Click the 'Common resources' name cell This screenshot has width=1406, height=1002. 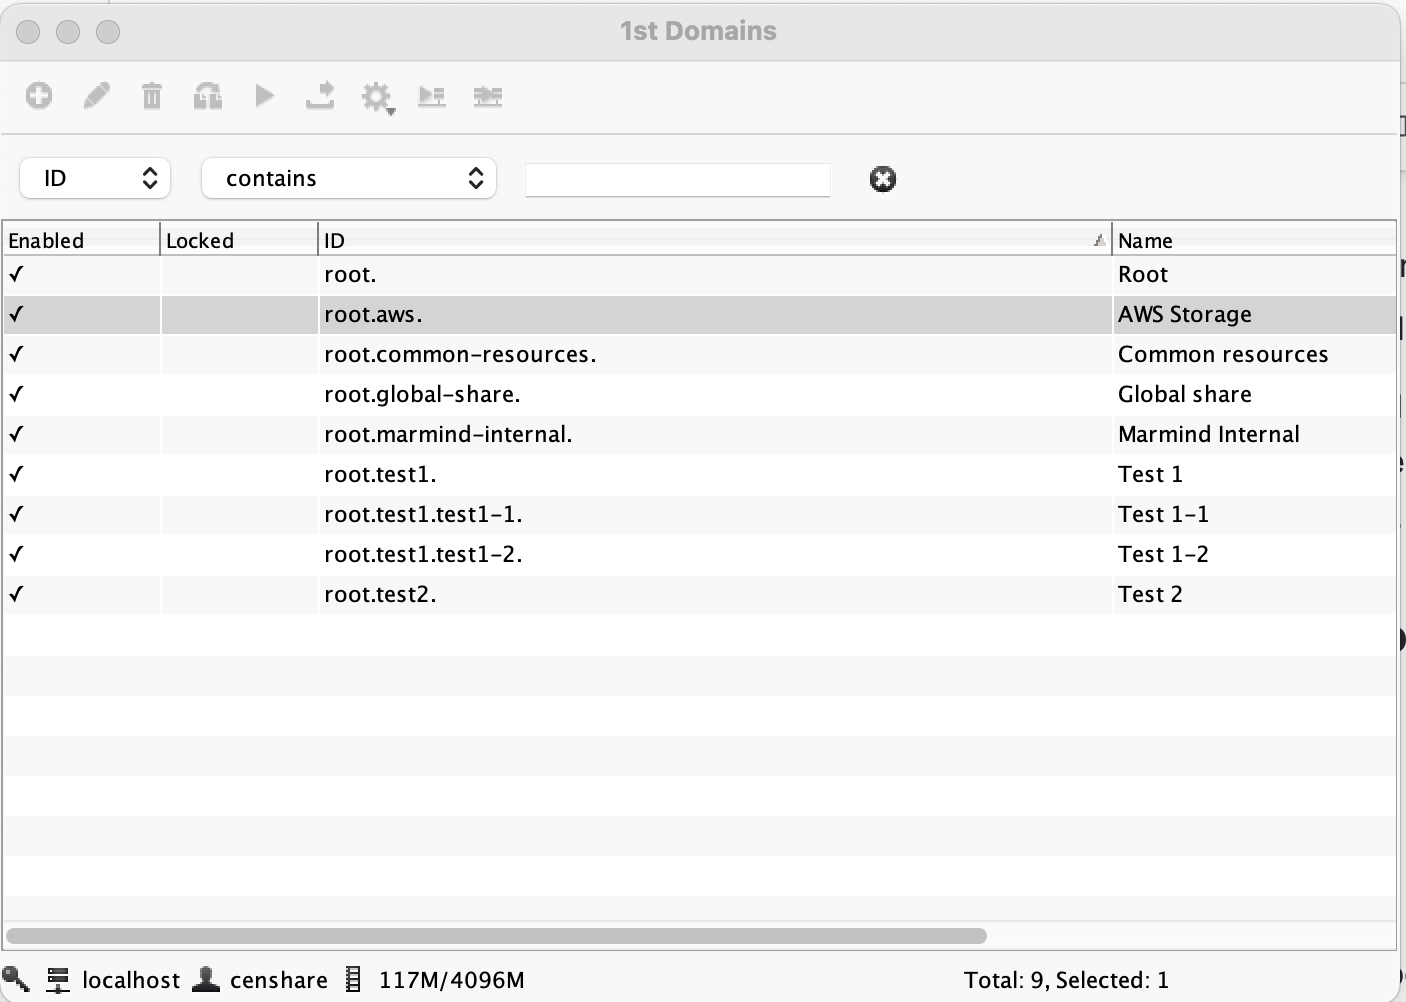click(x=1254, y=354)
